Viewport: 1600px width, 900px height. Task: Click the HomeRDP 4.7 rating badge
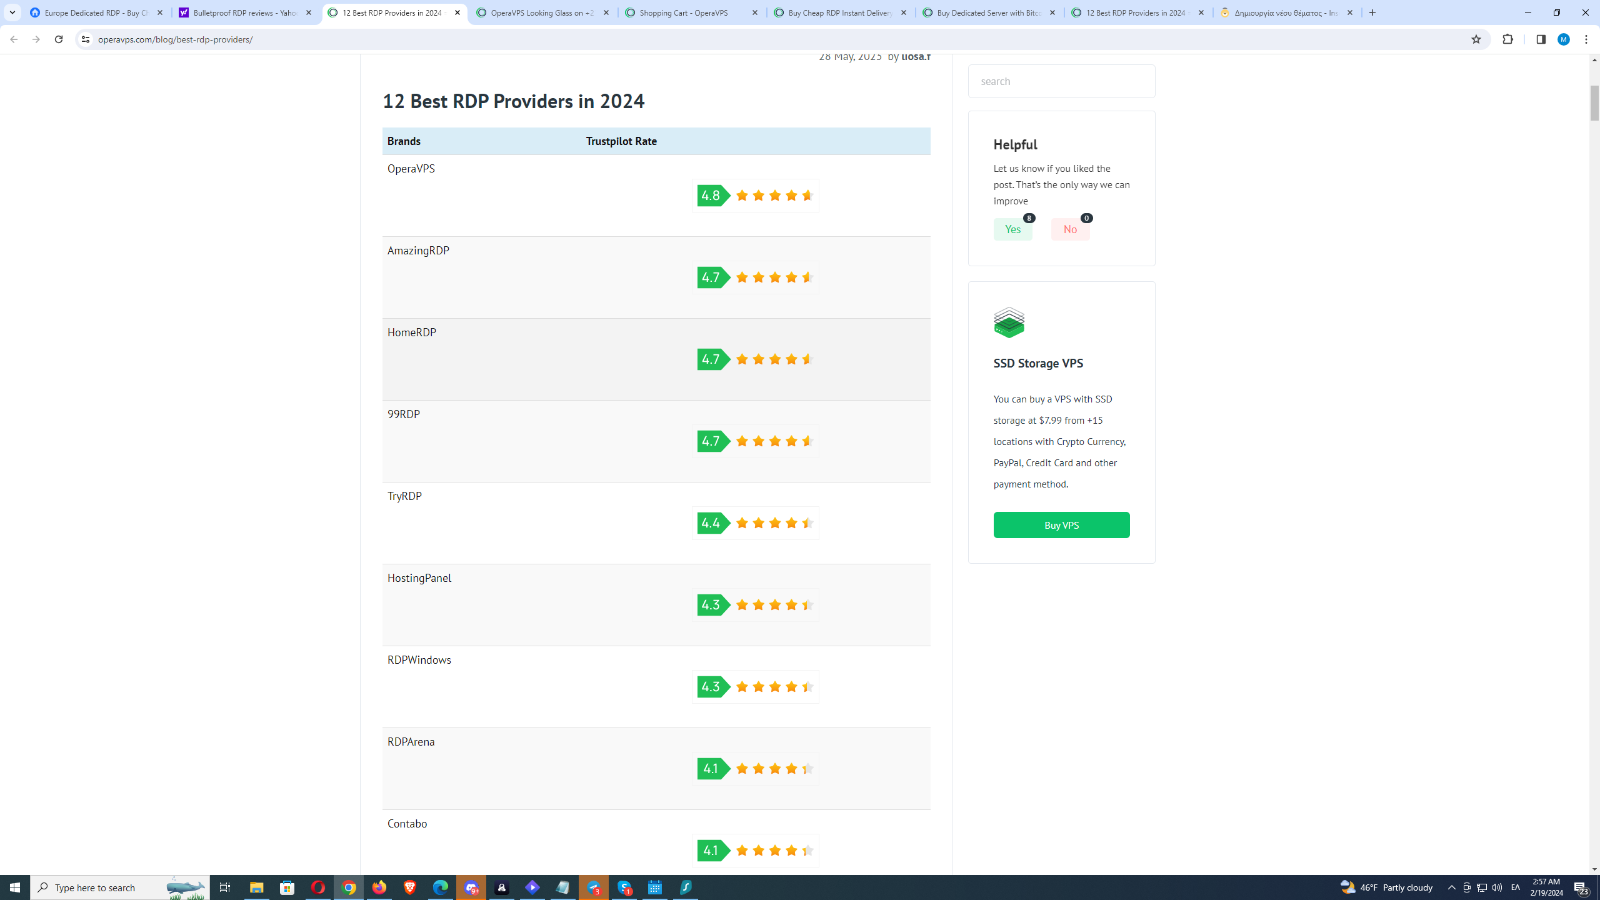(x=714, y=359)
